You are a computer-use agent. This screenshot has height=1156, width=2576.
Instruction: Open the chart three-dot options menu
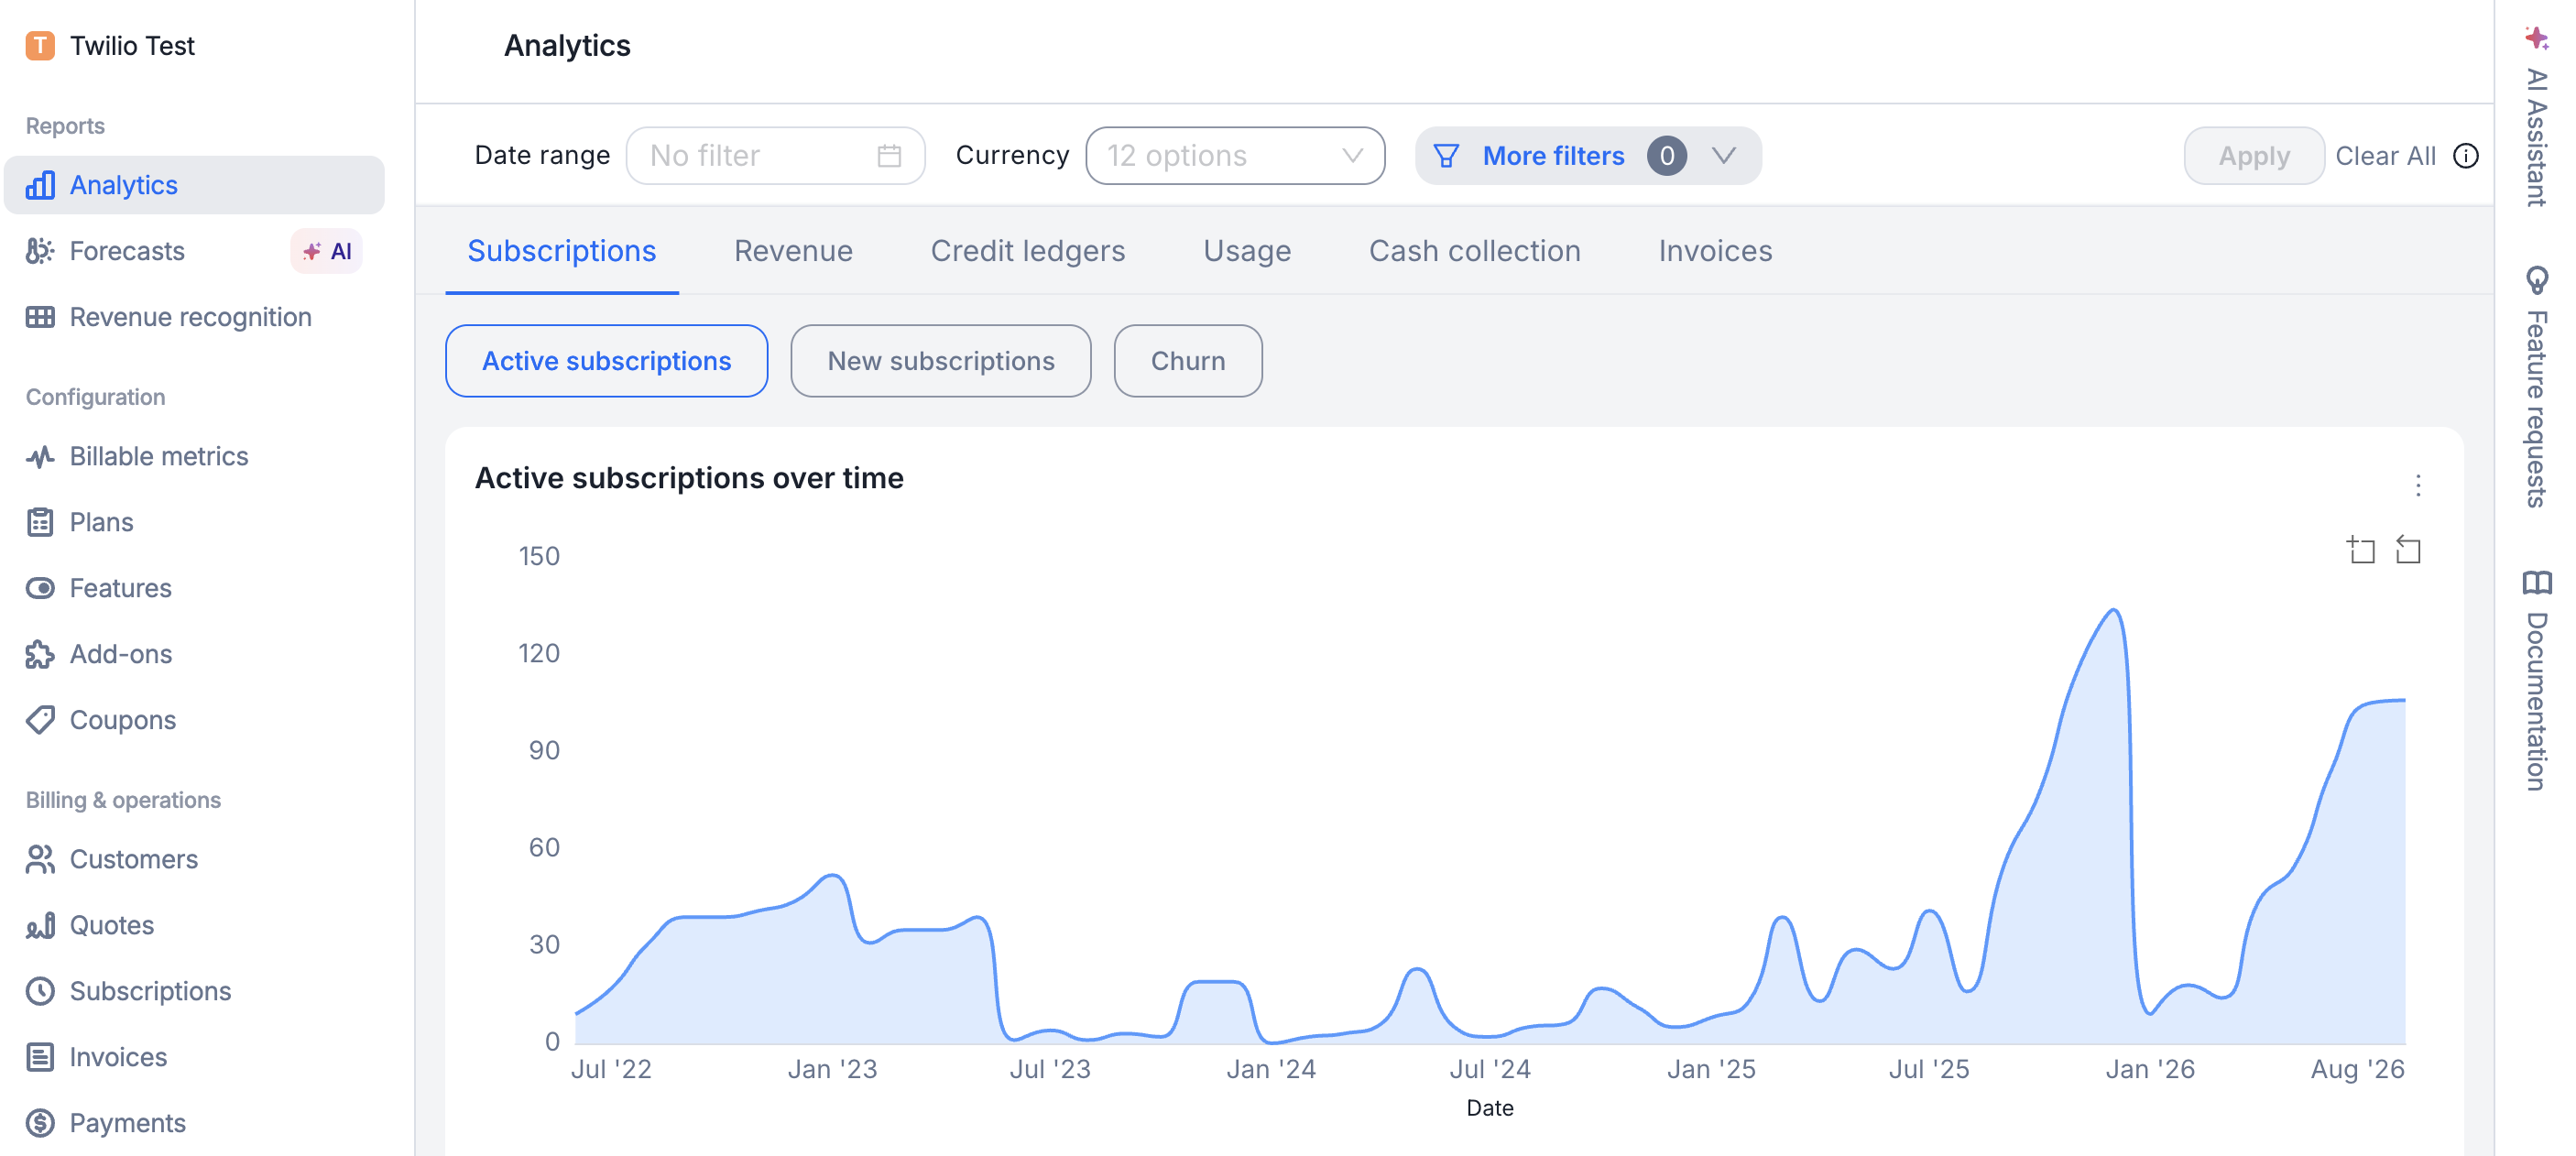click(2418, 486)
